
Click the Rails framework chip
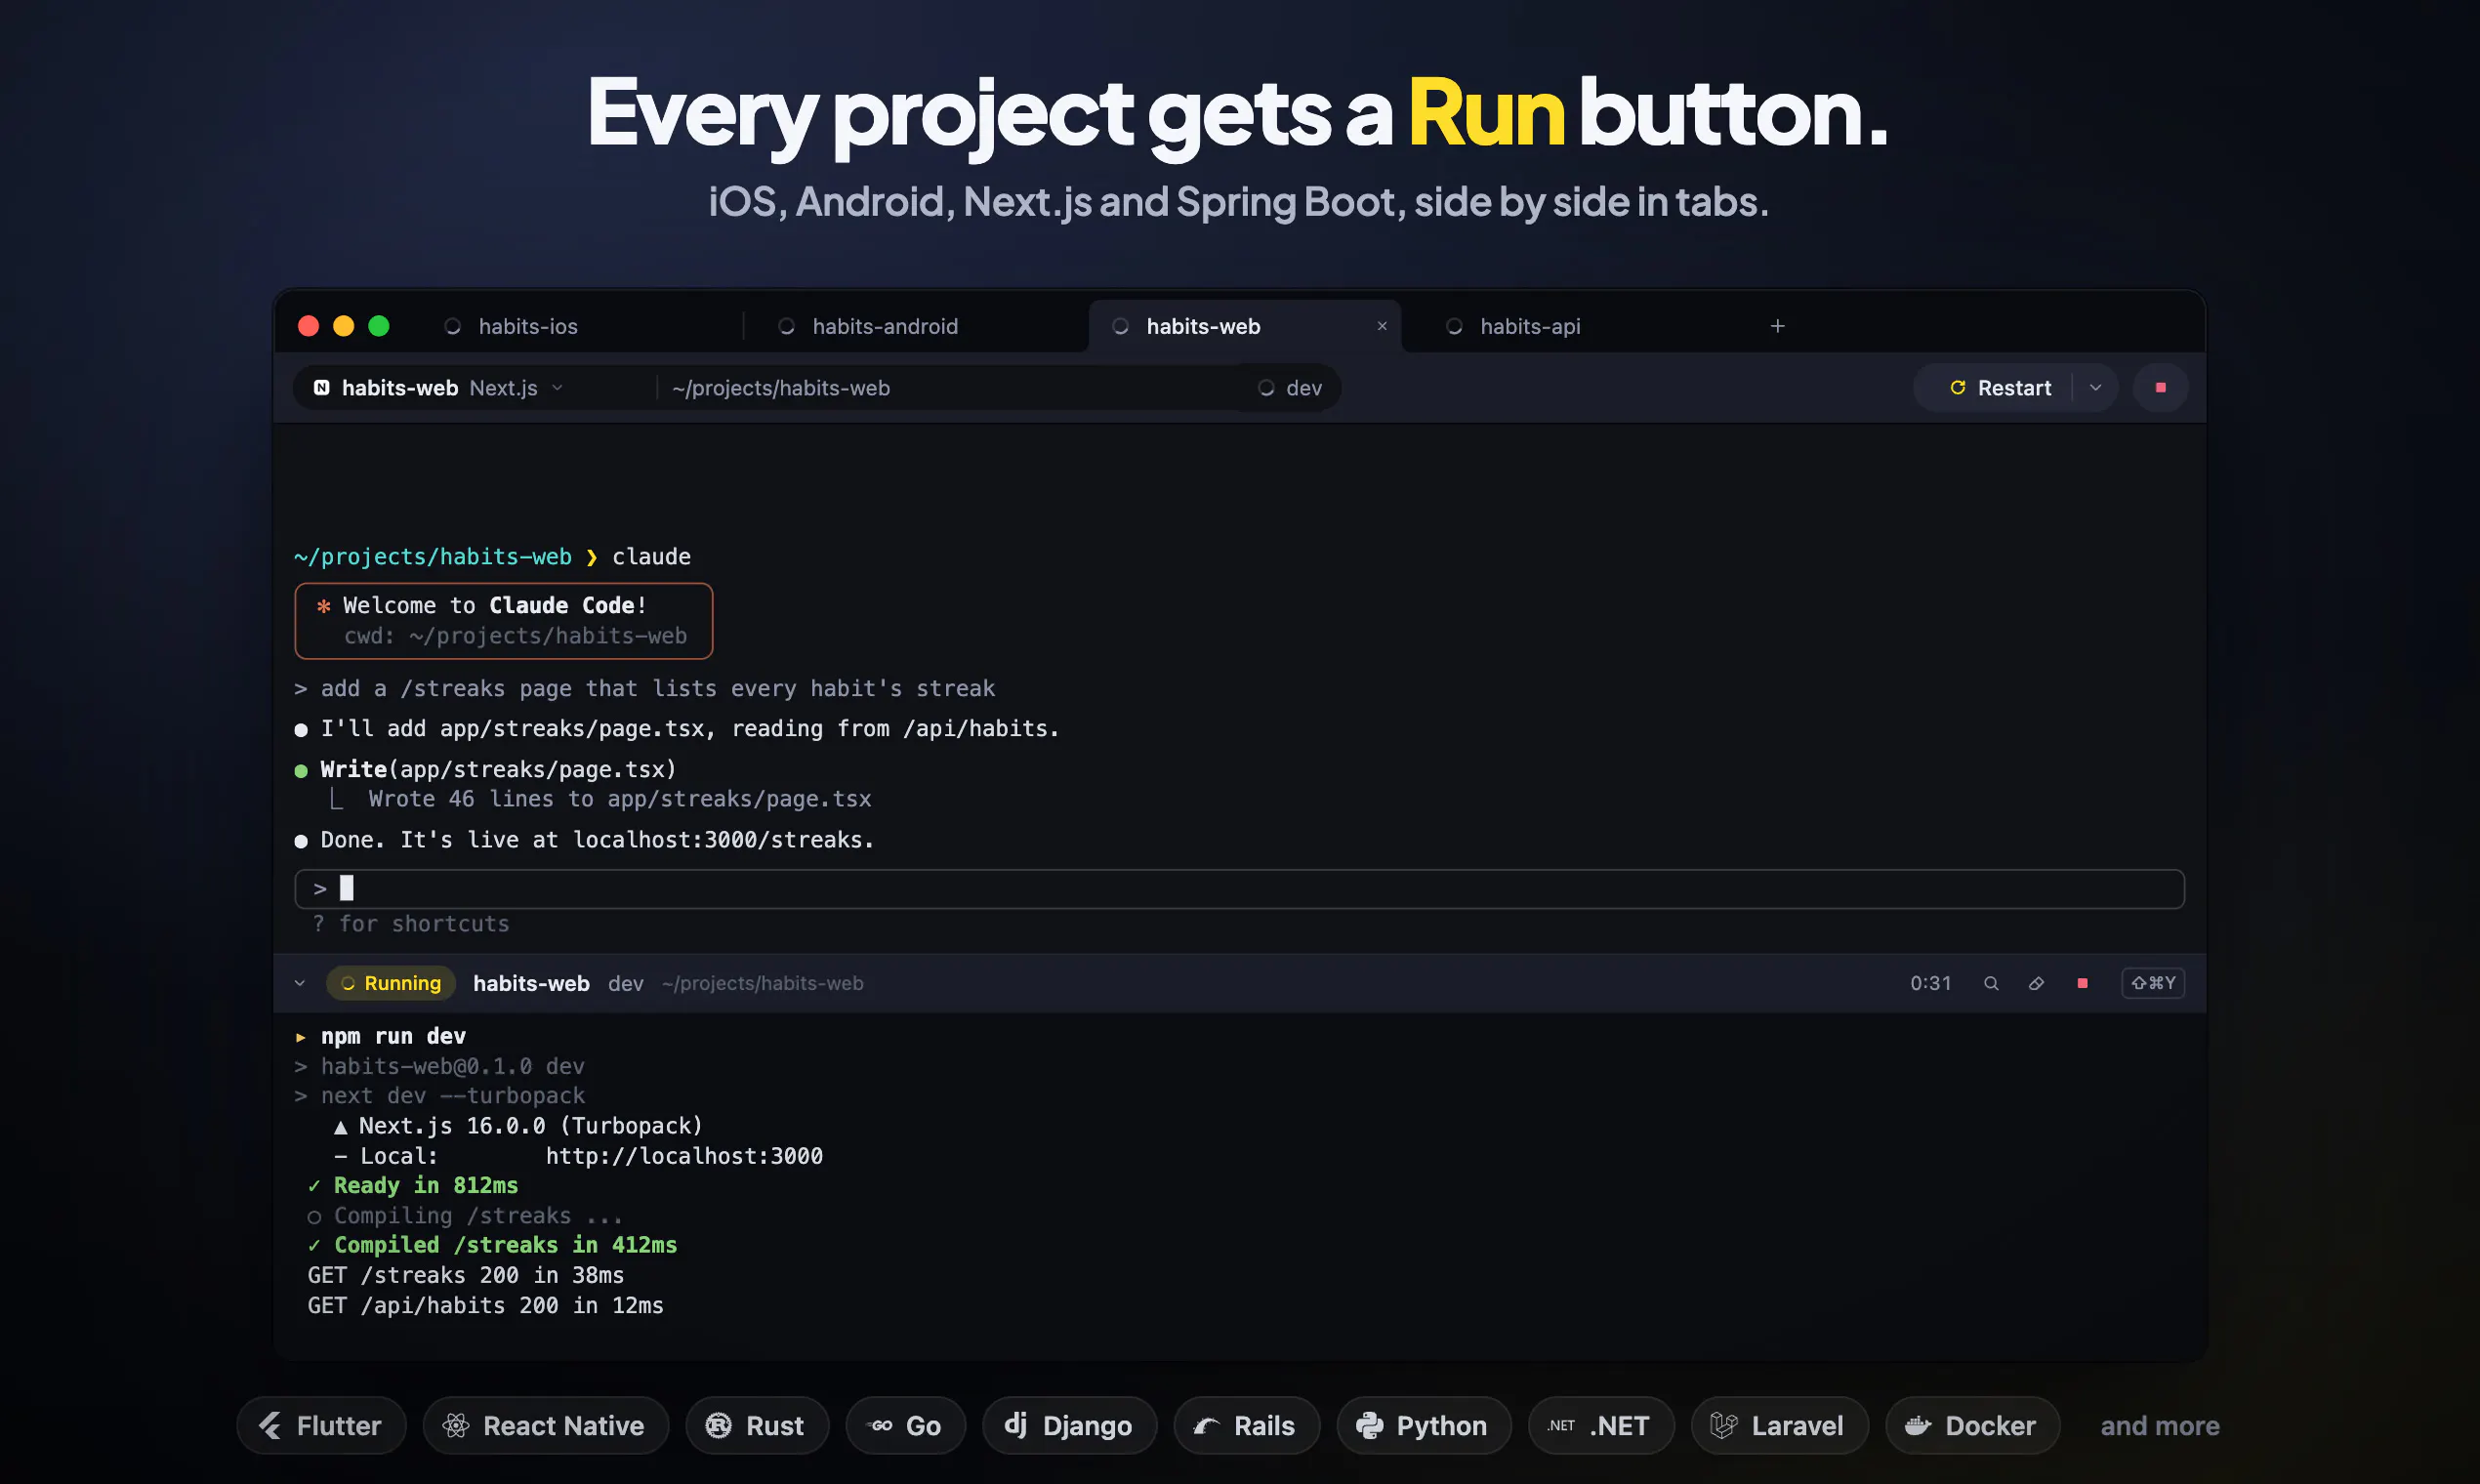[x=1247, y=1425]
